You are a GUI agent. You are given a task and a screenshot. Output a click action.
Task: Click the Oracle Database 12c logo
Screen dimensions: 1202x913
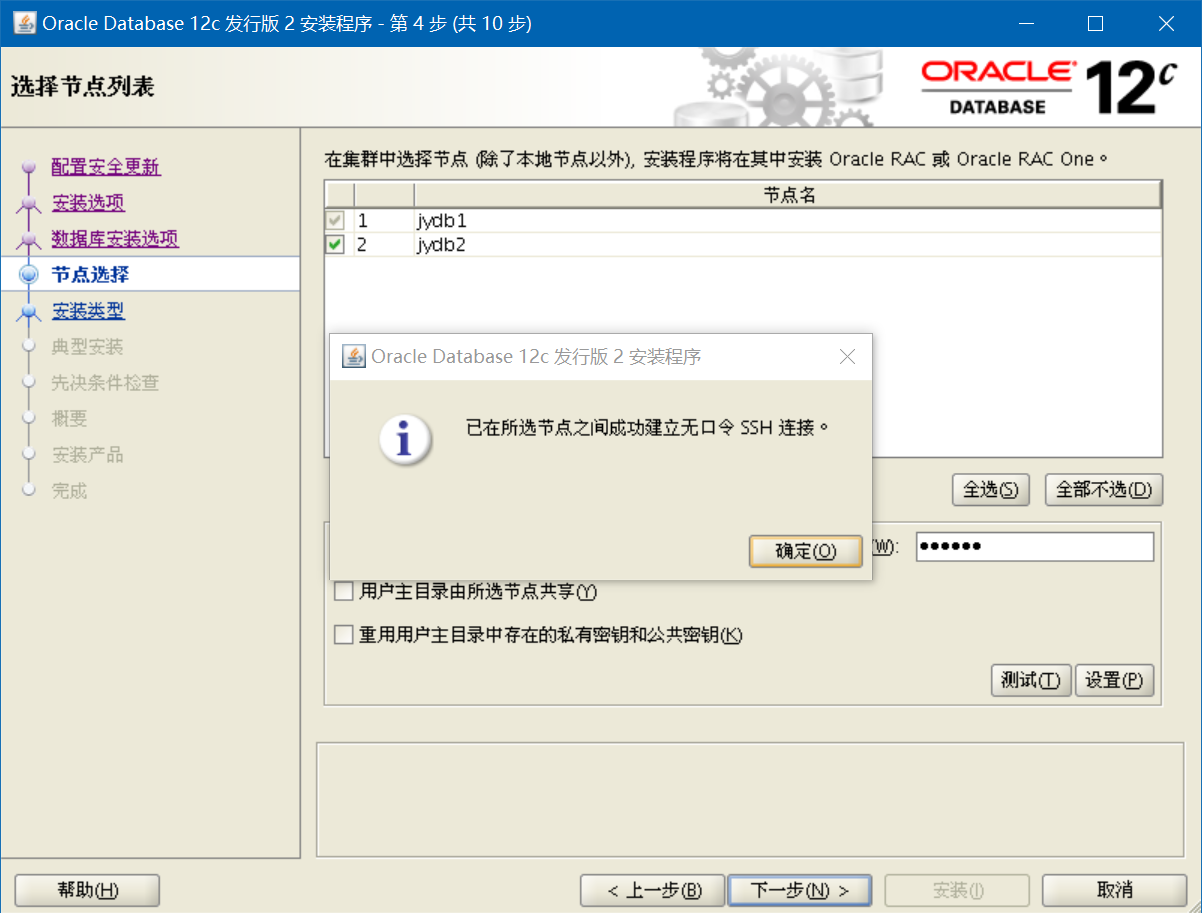(1048, 87)
